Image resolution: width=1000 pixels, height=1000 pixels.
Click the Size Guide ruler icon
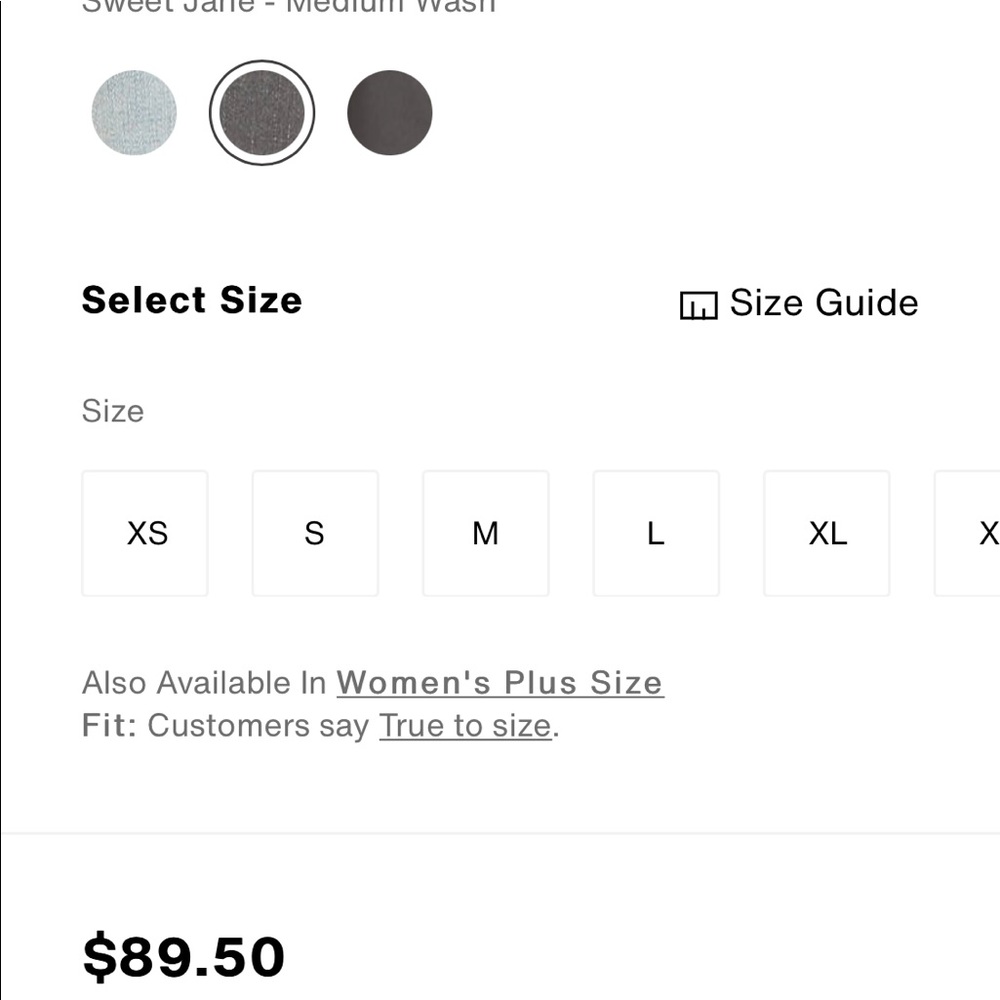pyautogui.click(x=698, y=305)
